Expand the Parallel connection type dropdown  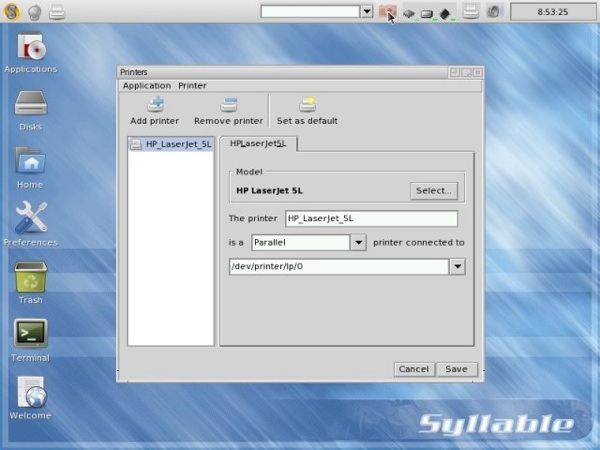[358, 242]
